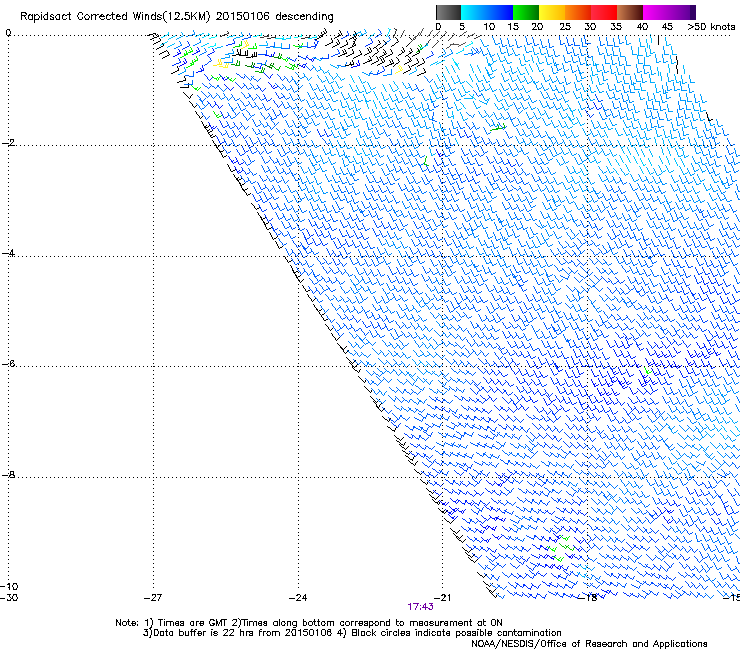Select the "-4" latitude axis label

coord(8,253)
